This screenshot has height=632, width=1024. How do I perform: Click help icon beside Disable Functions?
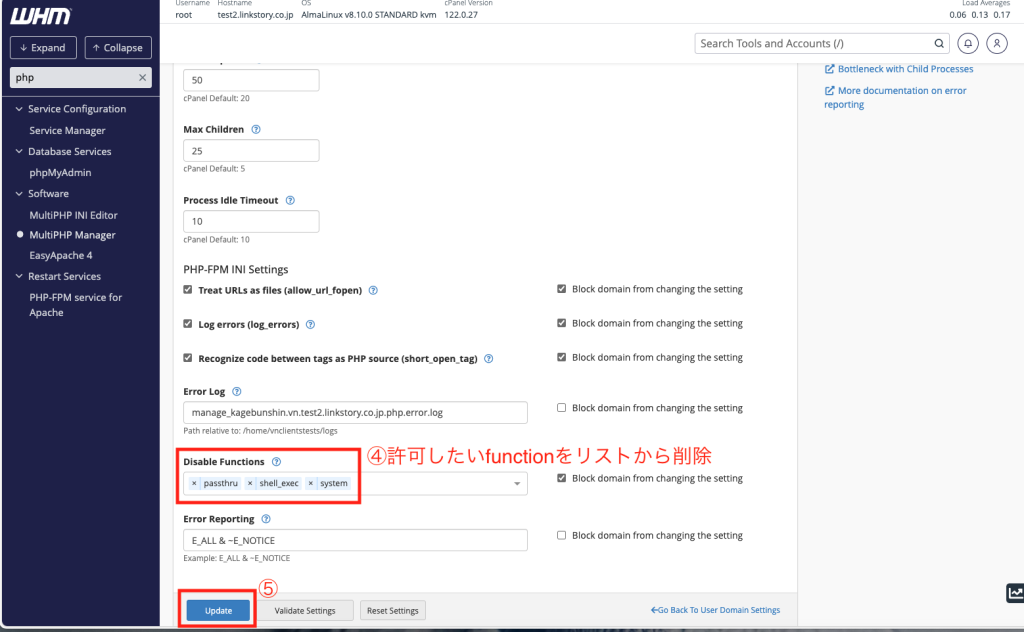[x=276, y=462]
